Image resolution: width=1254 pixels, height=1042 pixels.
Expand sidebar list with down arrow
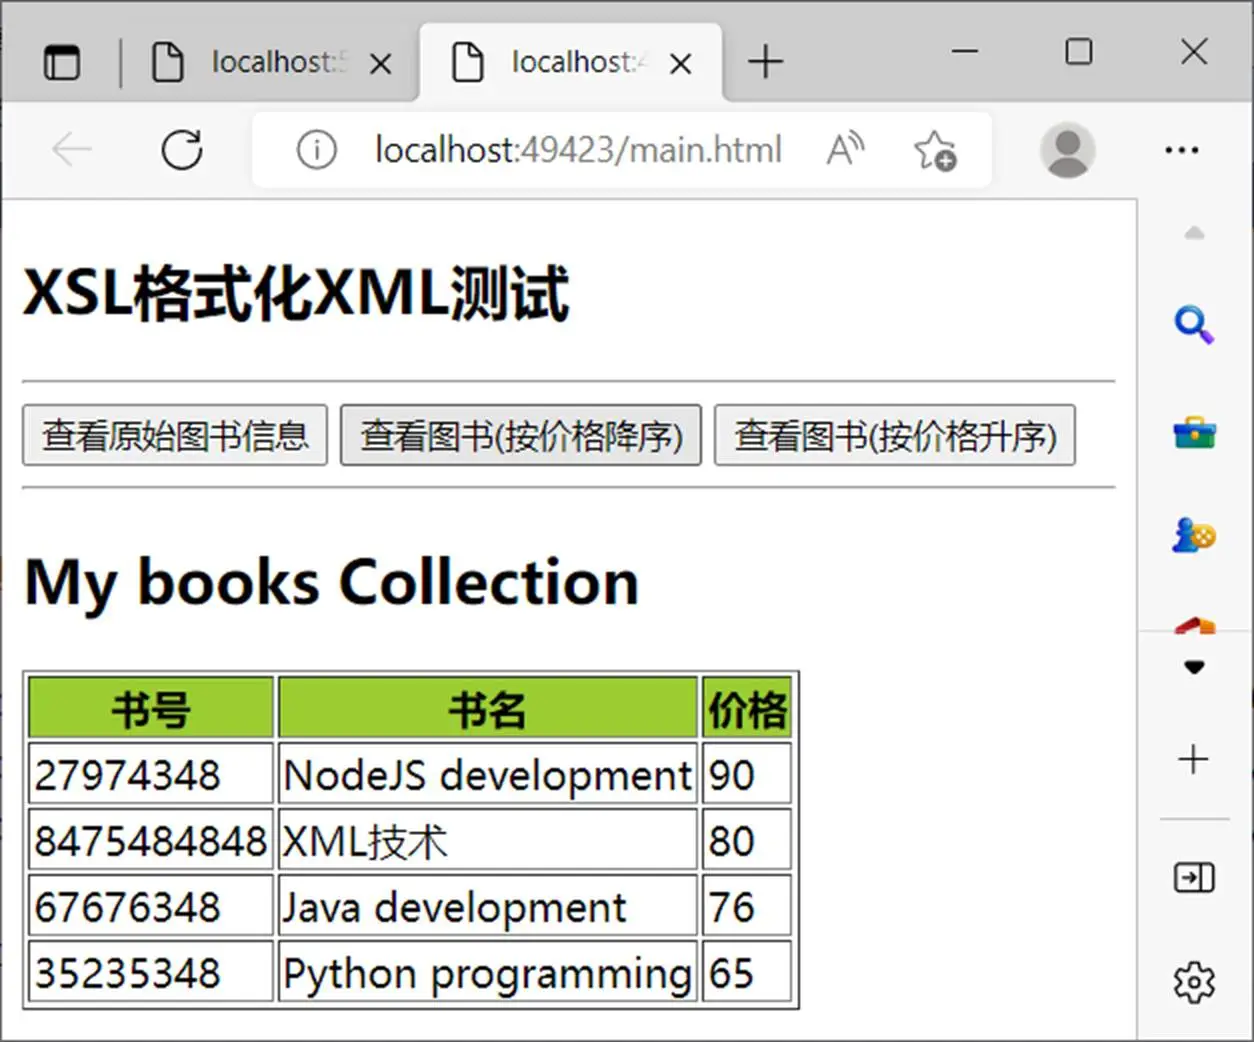click(1194, 667)
